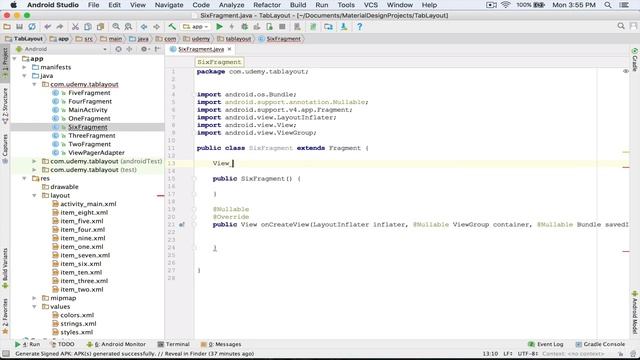
Task: Select the SixFragment.java editor tab
Action: [201, 49]
